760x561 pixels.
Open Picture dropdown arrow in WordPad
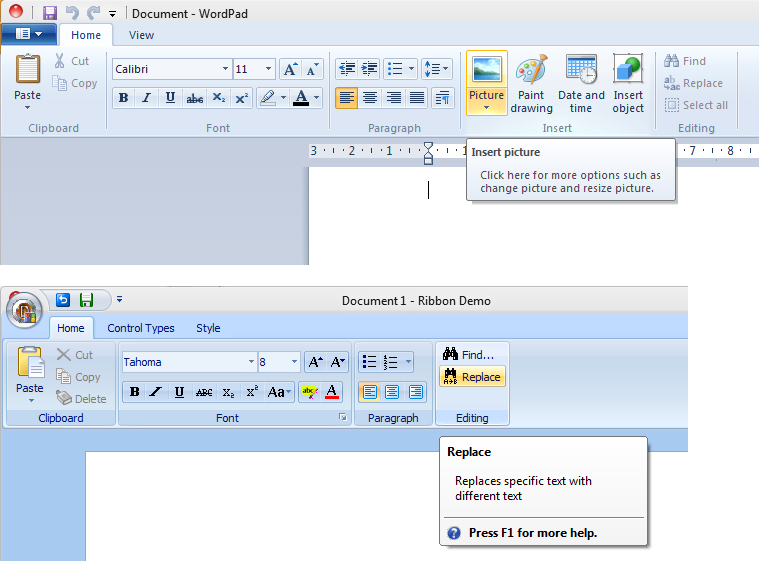pyautogui.click(x=486, y=108)
